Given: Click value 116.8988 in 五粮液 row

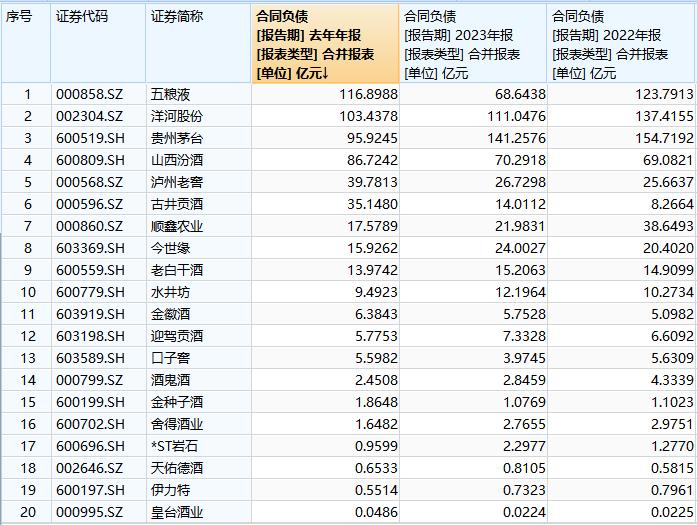Looking at the screenshot, I should pos(369,94).
